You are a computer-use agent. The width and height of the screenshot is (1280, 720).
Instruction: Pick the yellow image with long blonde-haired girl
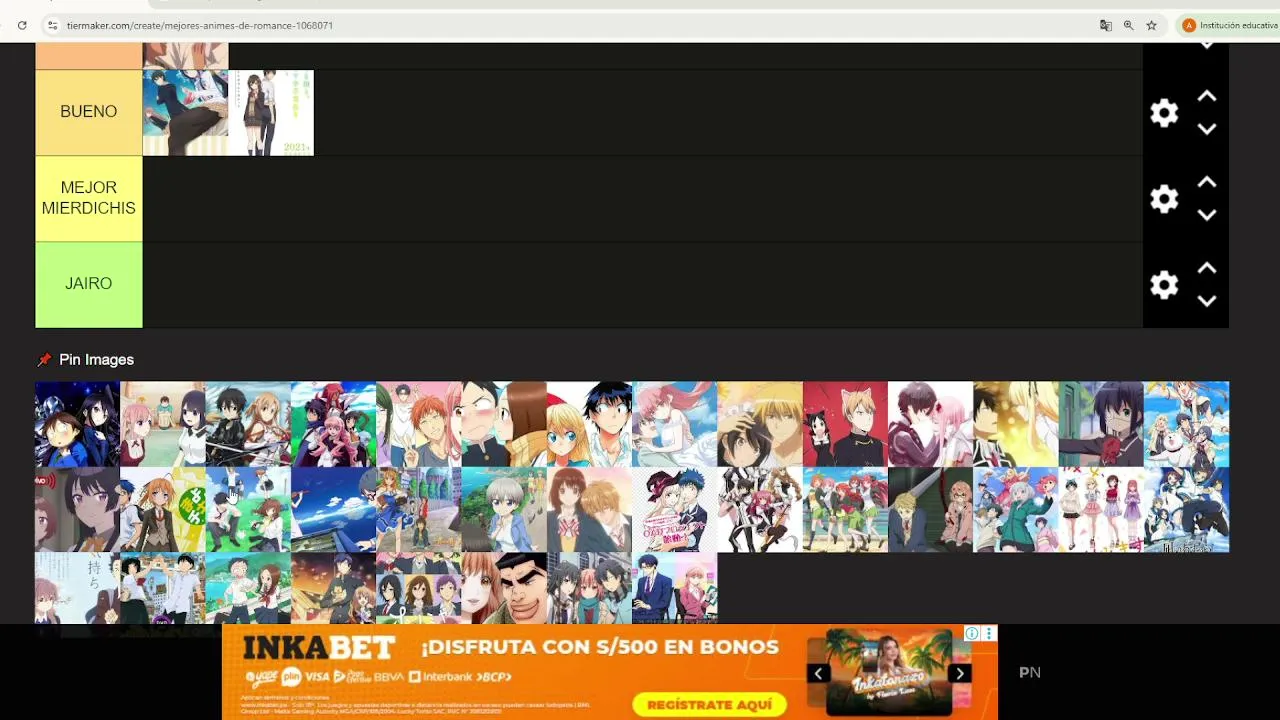click(x=1016, y=424)
